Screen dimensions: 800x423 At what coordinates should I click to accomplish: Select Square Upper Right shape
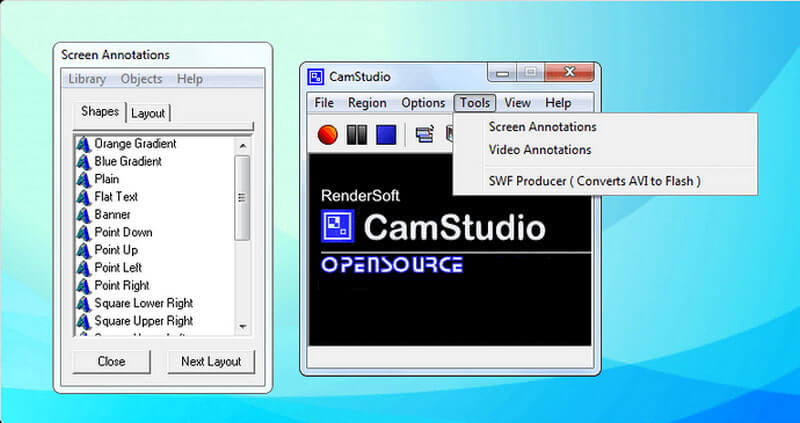click(143, 321)
